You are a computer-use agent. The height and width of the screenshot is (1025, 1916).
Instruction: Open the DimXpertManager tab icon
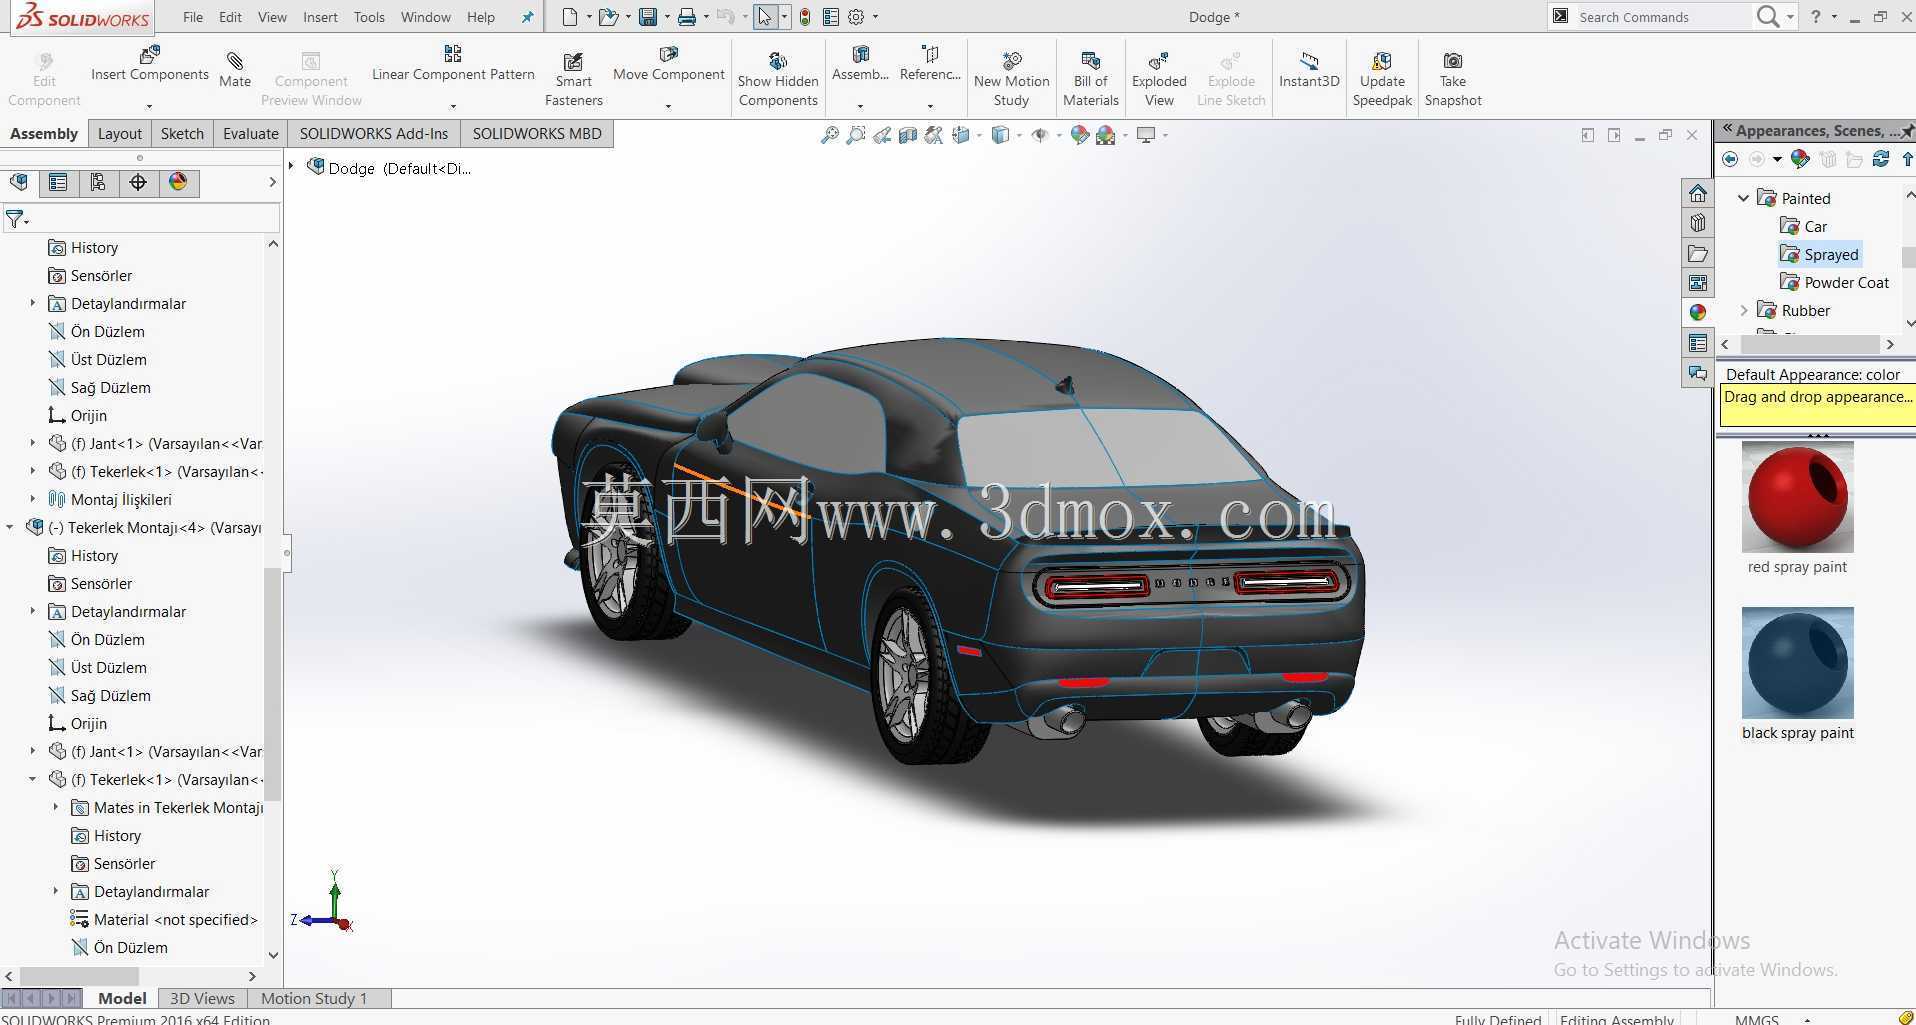tap(138, 182)
